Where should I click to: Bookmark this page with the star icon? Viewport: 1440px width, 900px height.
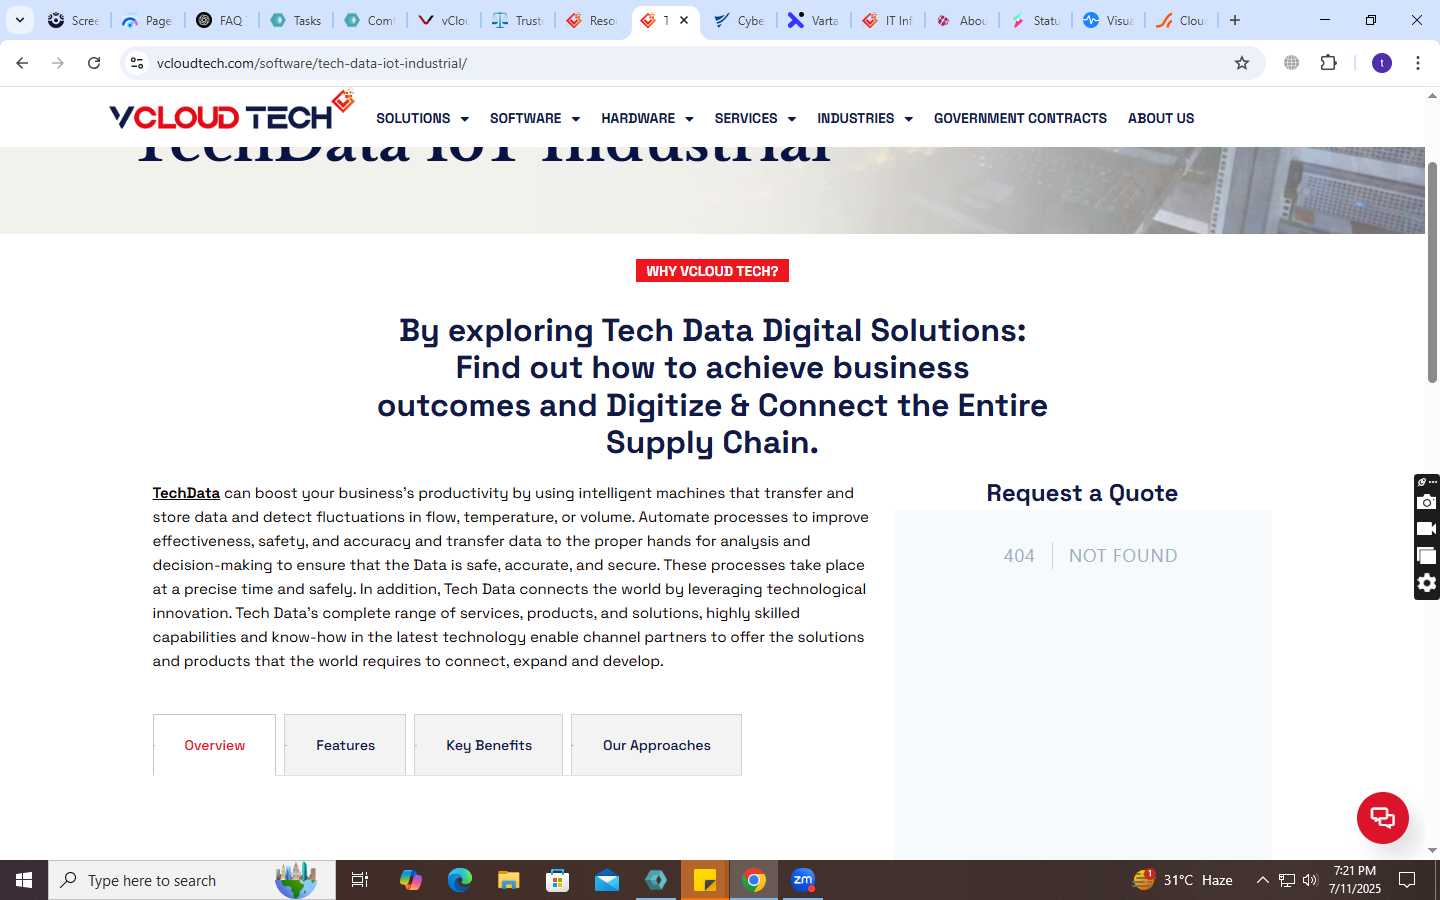coord(1242,63)
